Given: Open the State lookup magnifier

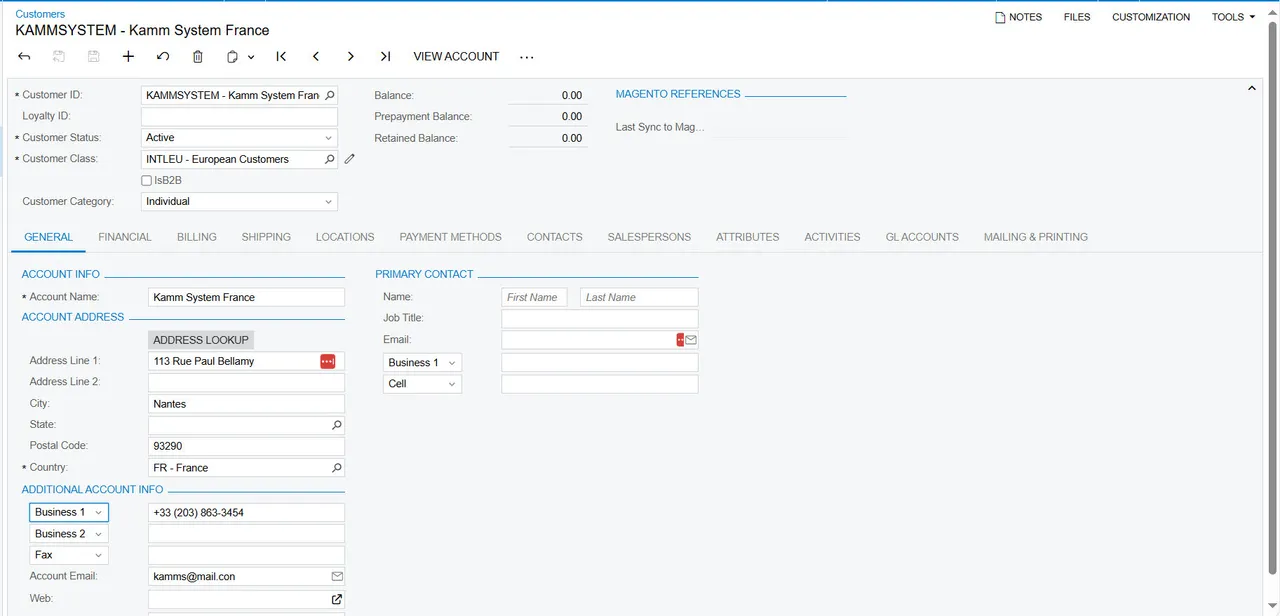Looking at the screenshot, I should point(337,425).
